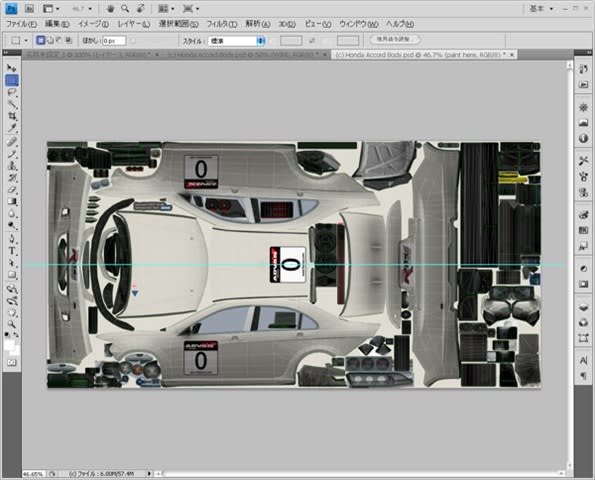Select the History Brush tool

point(12,178)
